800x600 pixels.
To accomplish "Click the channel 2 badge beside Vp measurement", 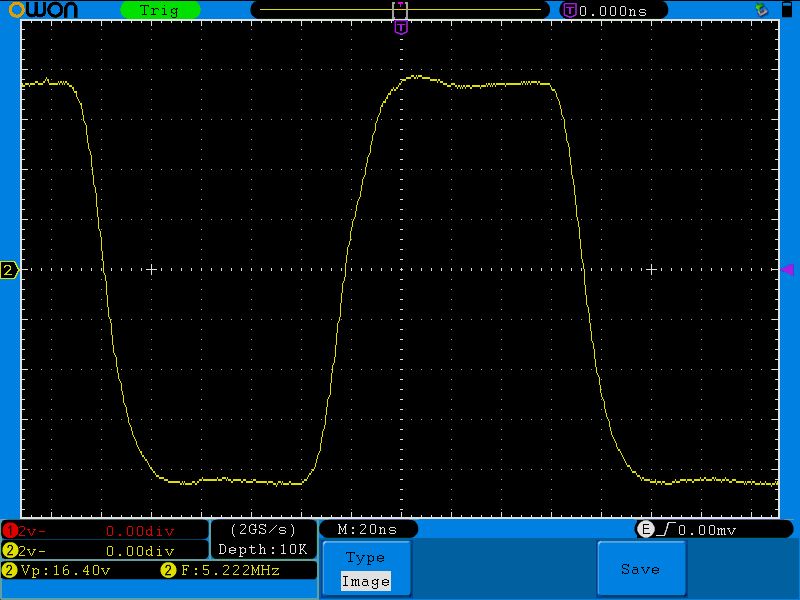I will pyautogui.click(x=9, y=570).
